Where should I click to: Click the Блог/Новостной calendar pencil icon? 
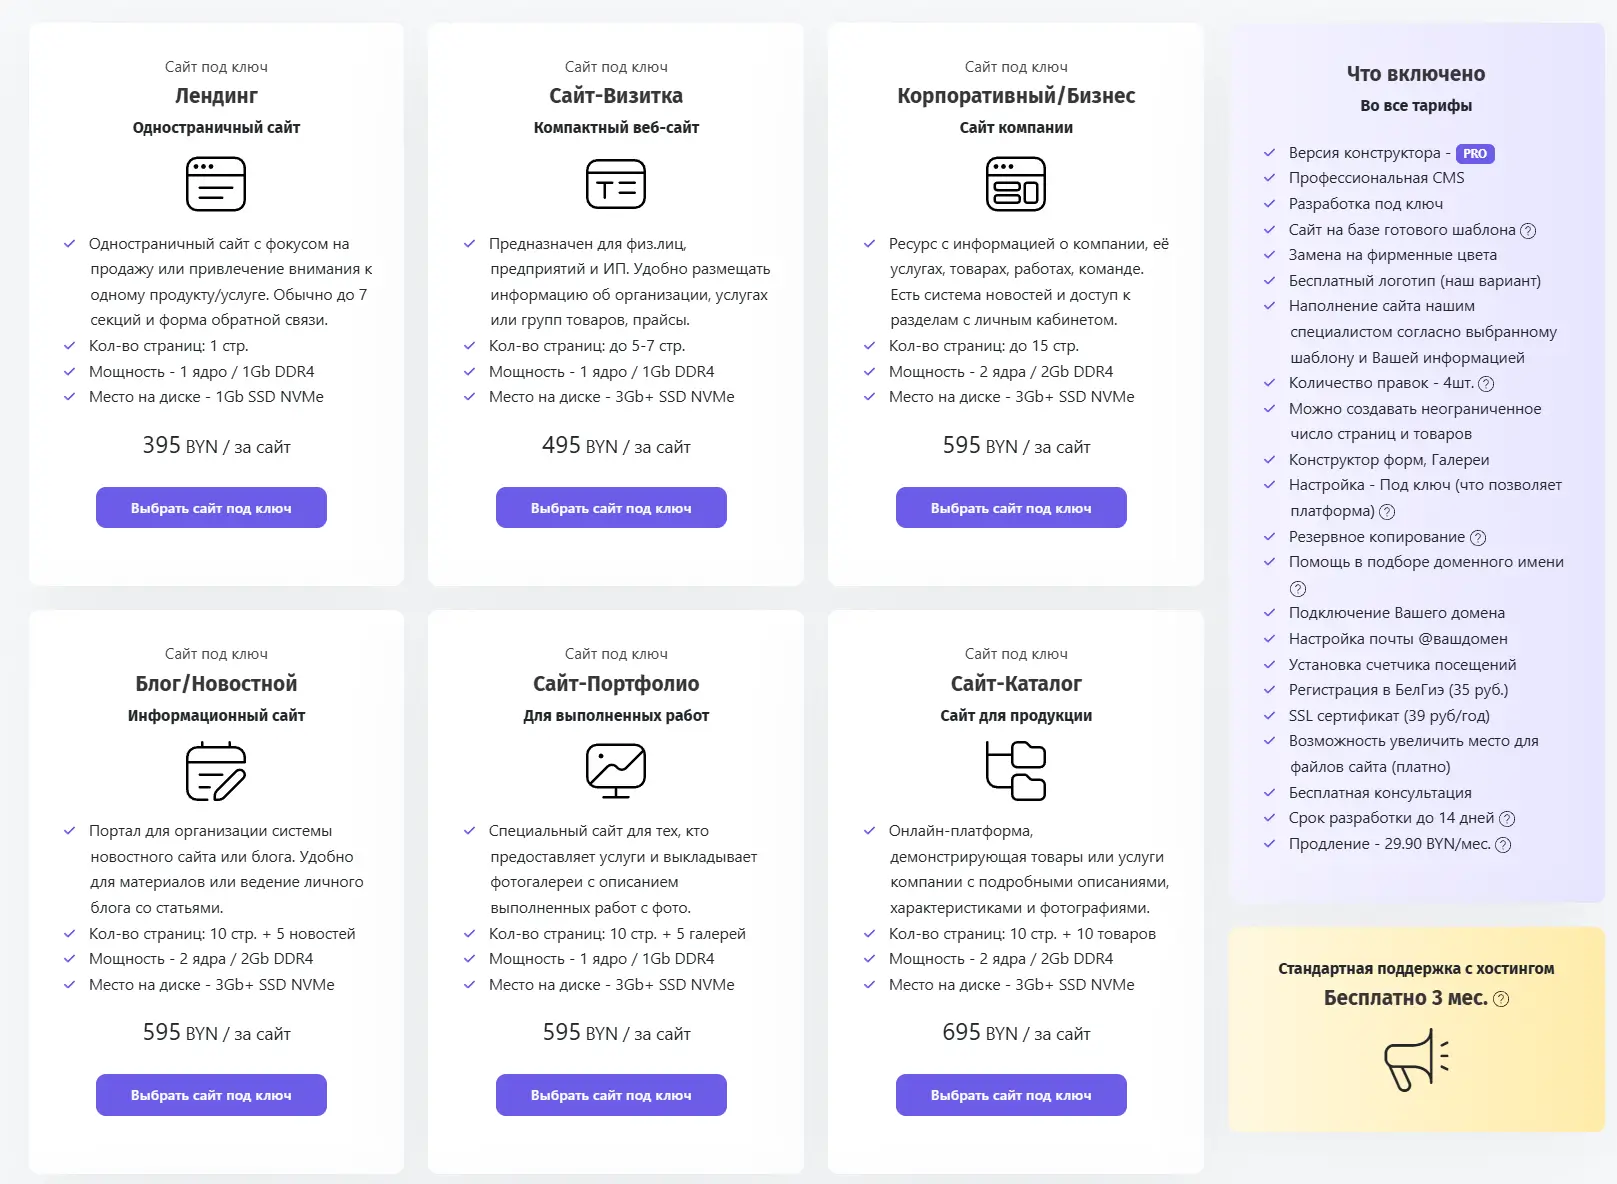coord(216,771)
